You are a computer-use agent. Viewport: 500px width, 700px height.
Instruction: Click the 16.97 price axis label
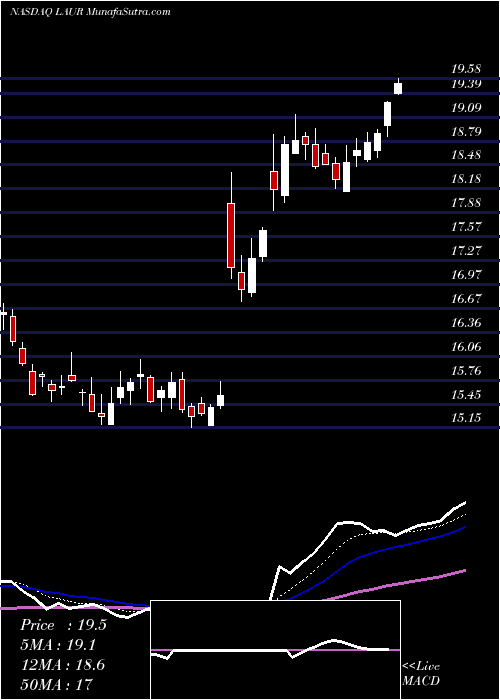465,274
